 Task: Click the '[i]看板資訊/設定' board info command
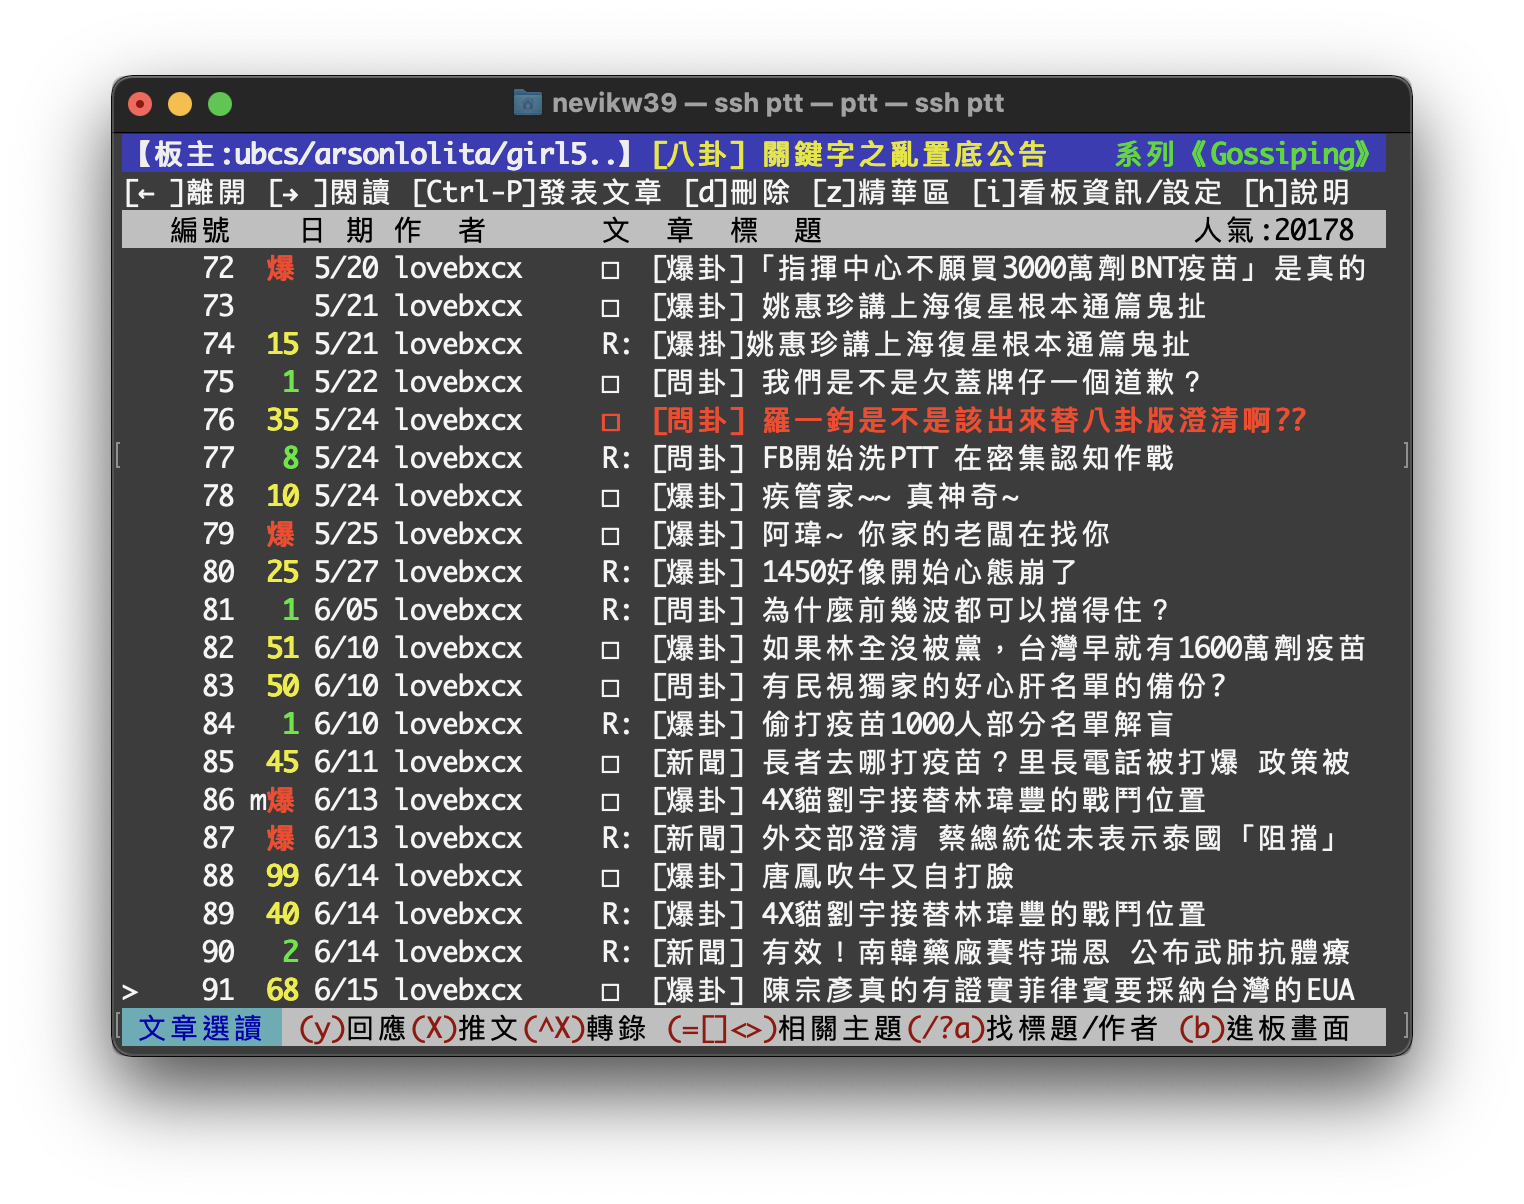pos(1097,192)
